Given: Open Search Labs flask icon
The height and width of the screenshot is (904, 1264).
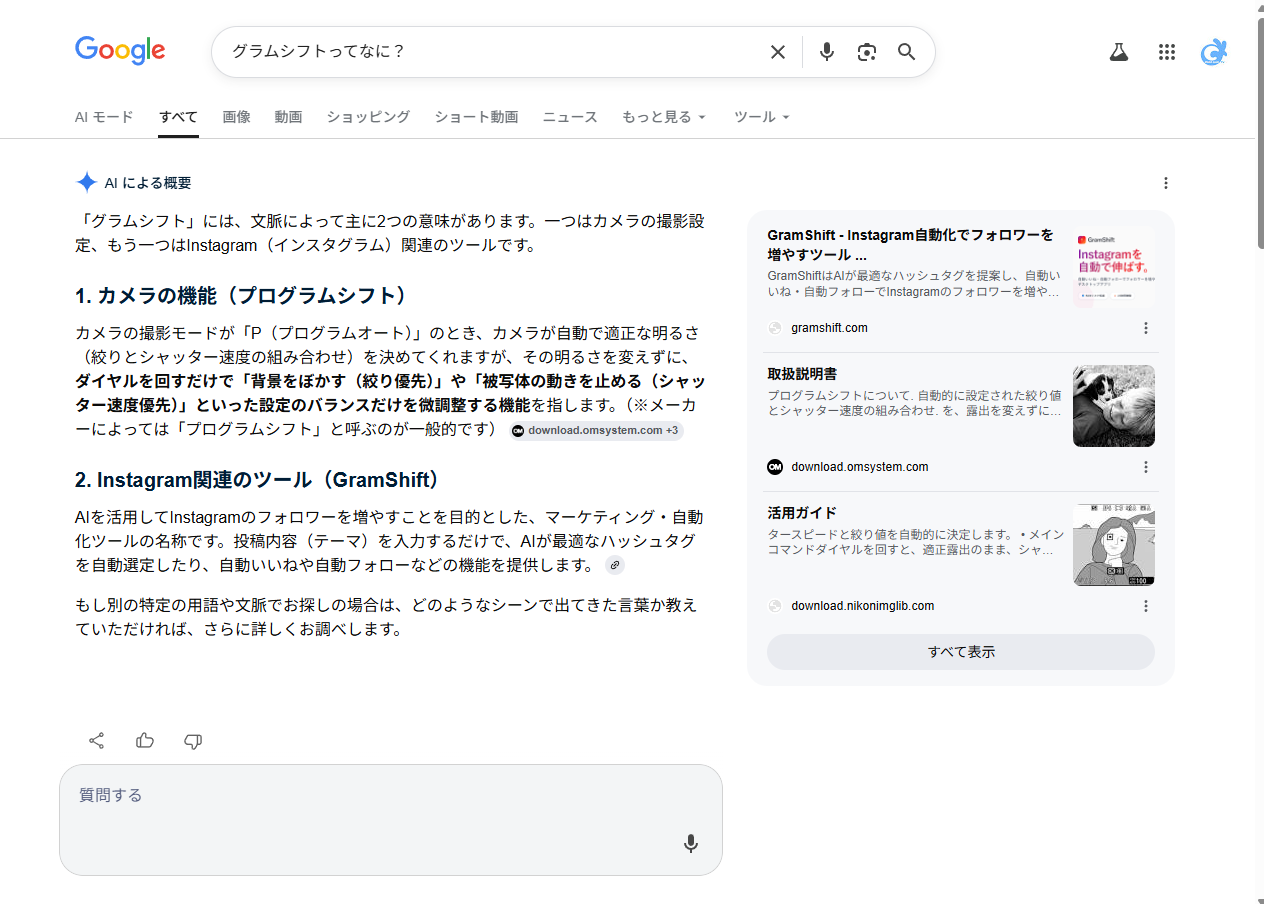Looking at the screenshot, I should pos(1118,52).
